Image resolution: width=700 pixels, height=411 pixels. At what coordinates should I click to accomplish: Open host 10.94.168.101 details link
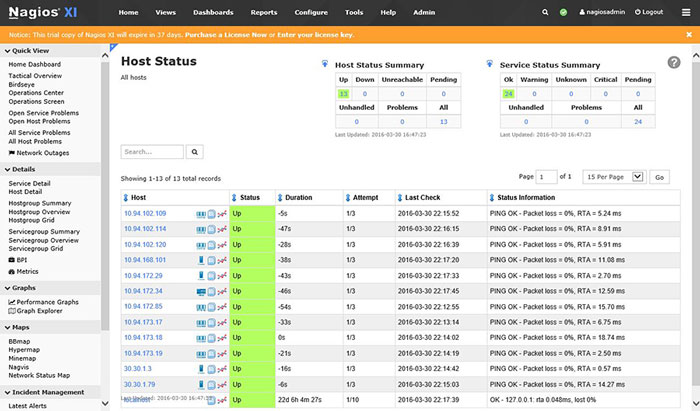pos(145,260)
